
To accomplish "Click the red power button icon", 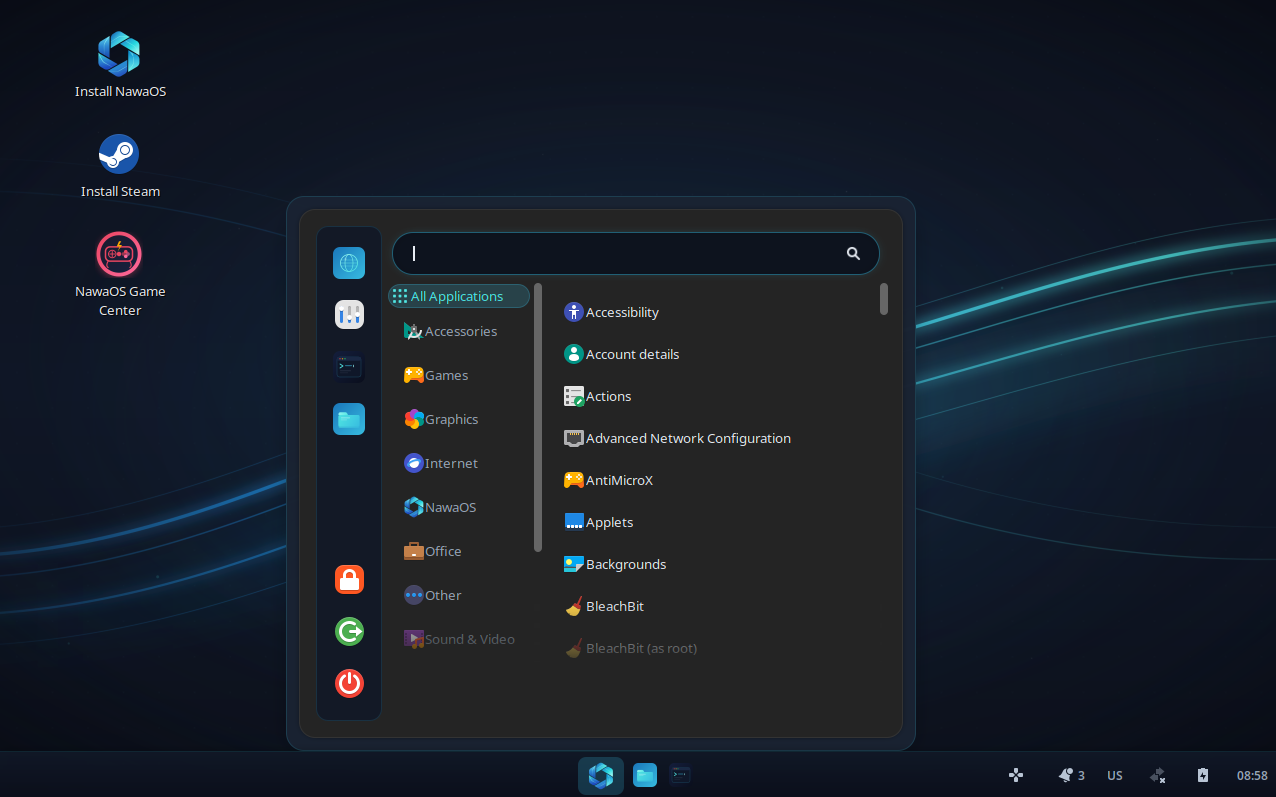I will click(349, 683).
